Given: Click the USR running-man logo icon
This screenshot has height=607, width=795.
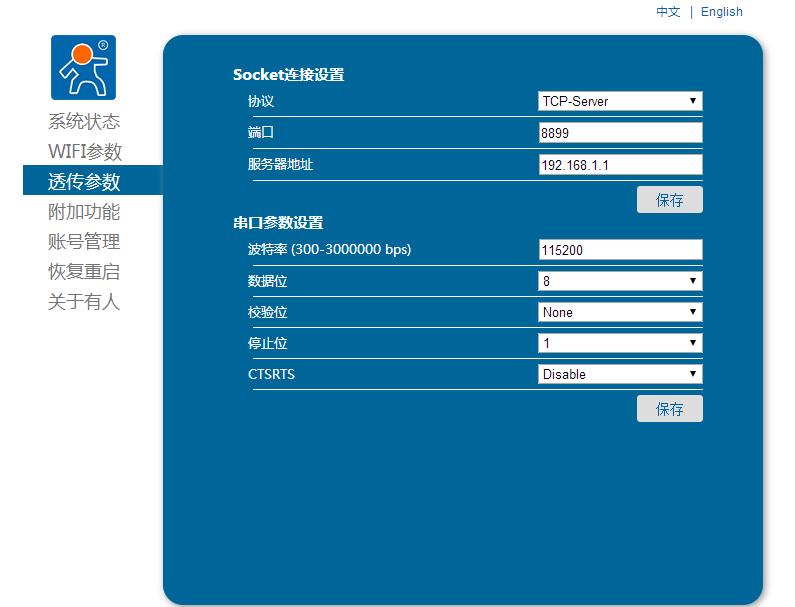Looking at the screenshot, I should point(84,68).
